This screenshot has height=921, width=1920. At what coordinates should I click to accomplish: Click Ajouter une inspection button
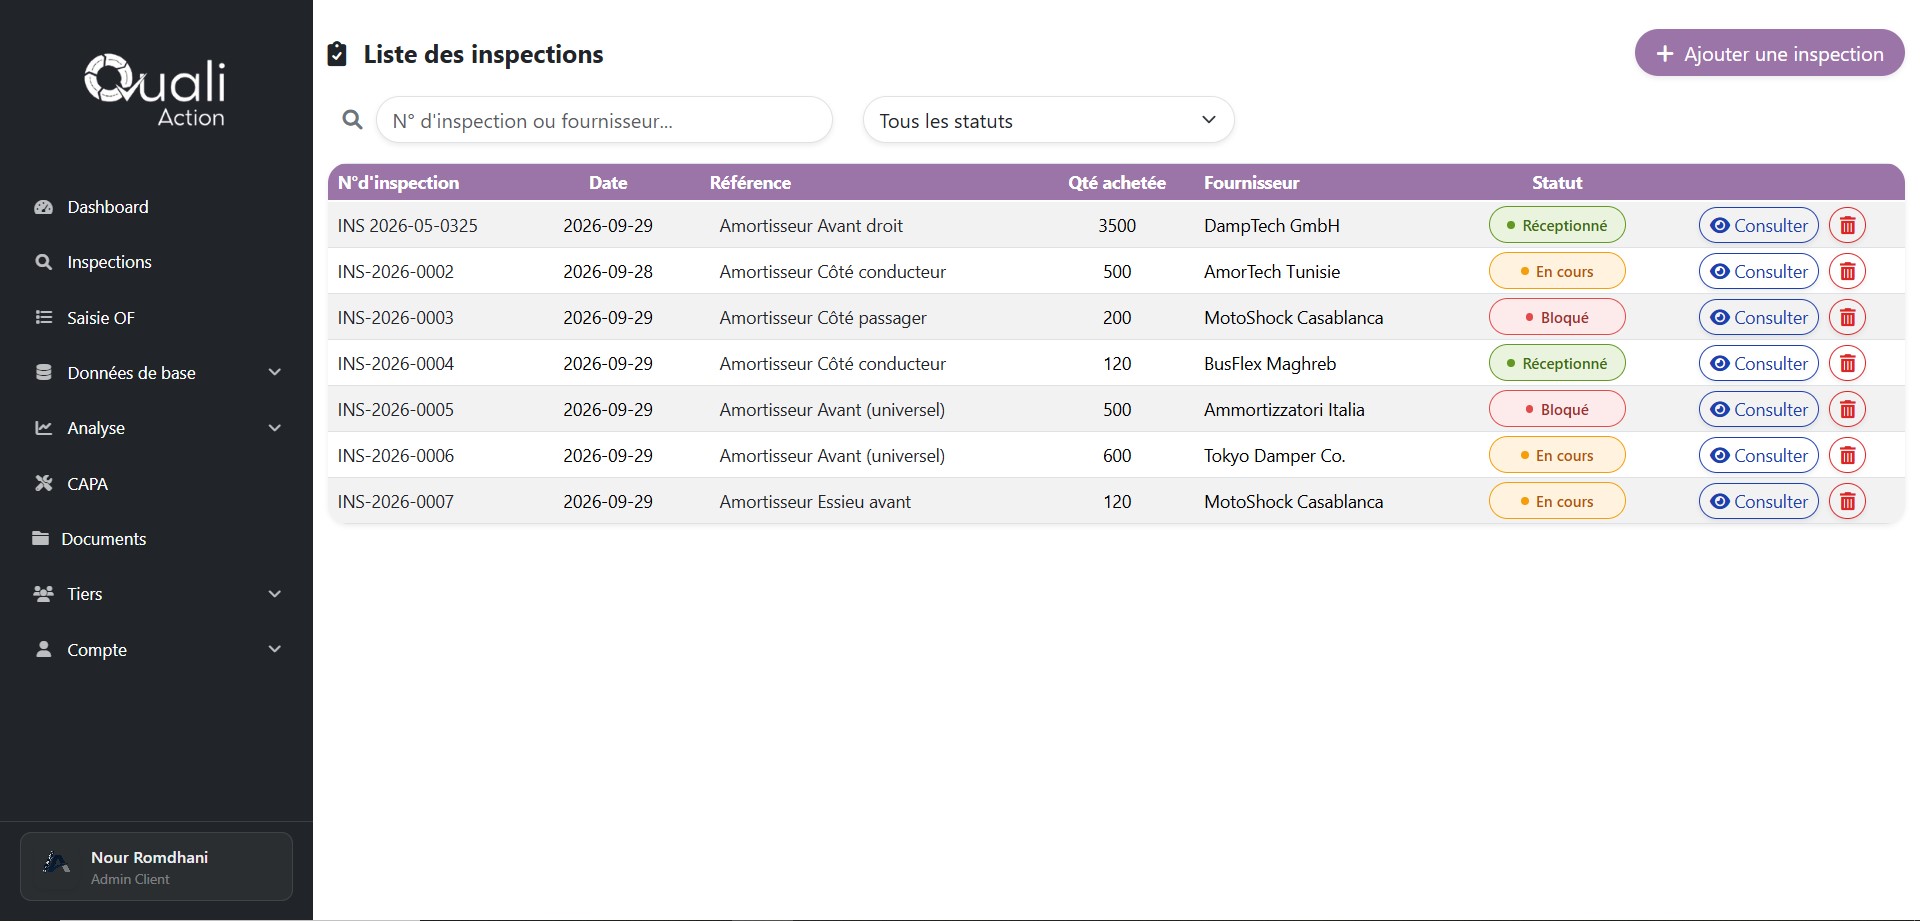(x=1769, y=53)
